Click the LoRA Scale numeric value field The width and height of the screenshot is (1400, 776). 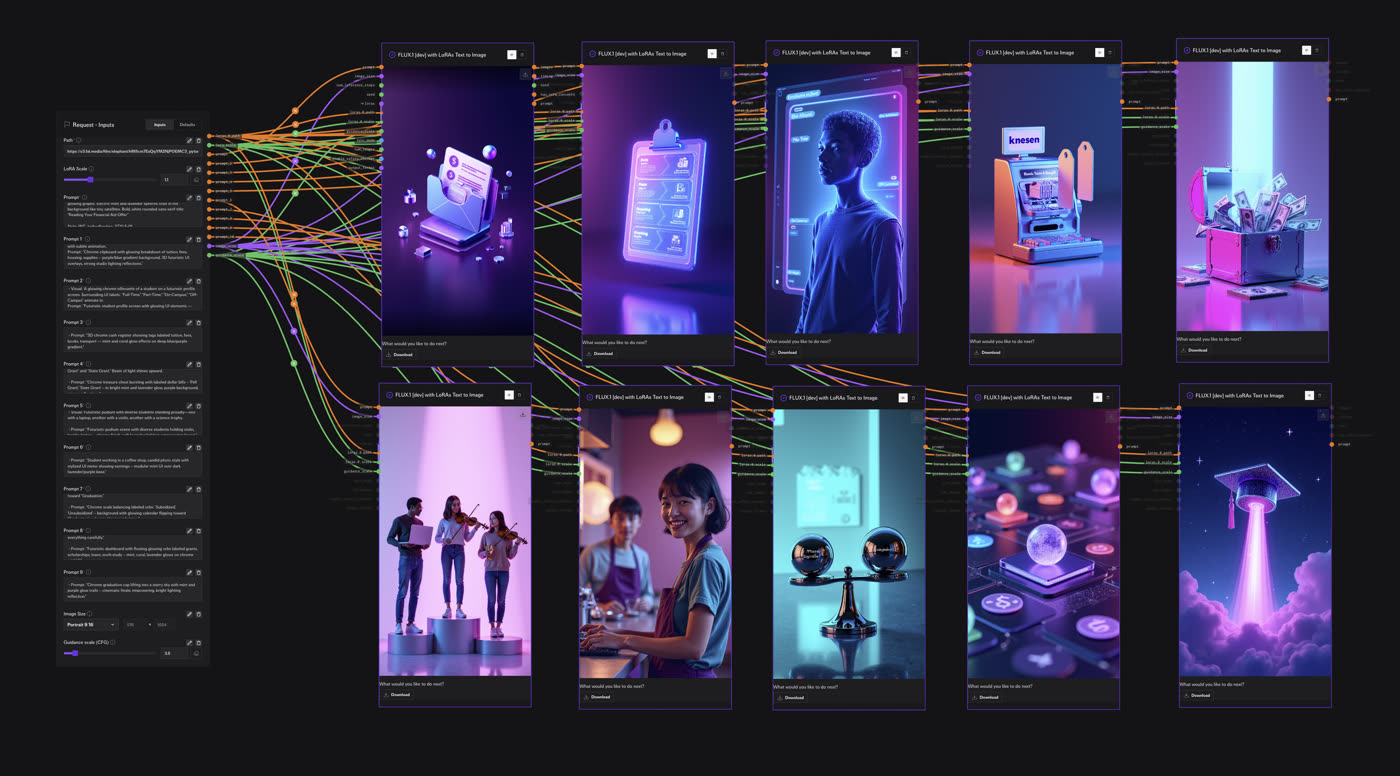click(174, 180)
